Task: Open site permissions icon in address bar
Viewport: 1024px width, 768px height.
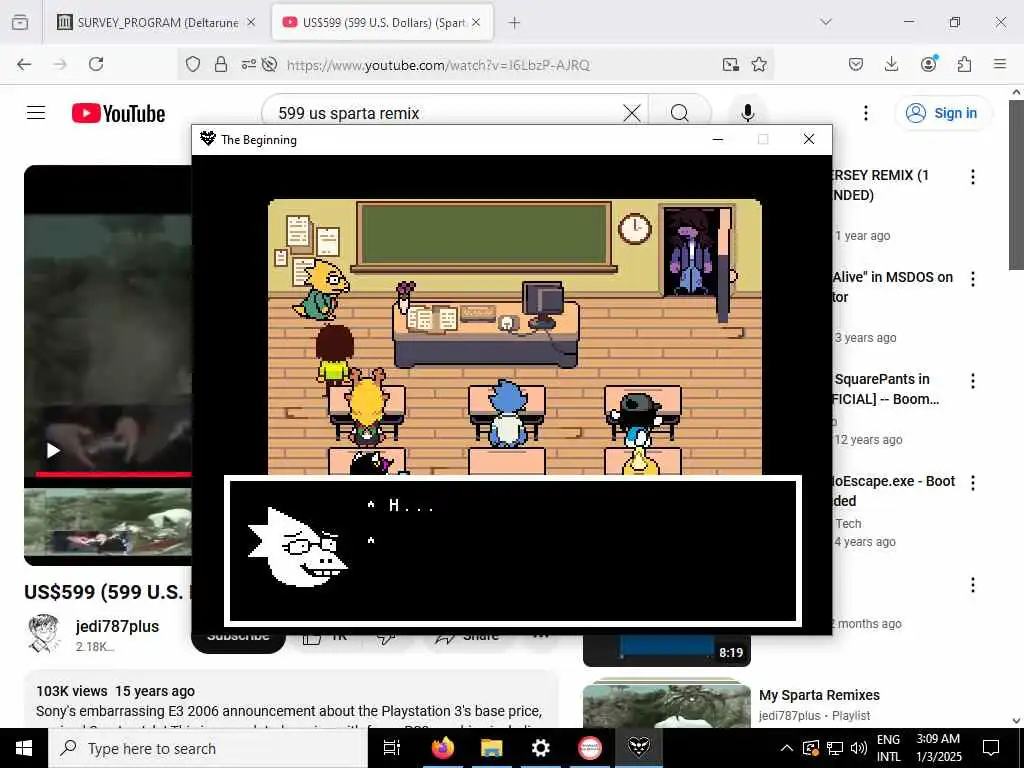Action: coord(249,64)
